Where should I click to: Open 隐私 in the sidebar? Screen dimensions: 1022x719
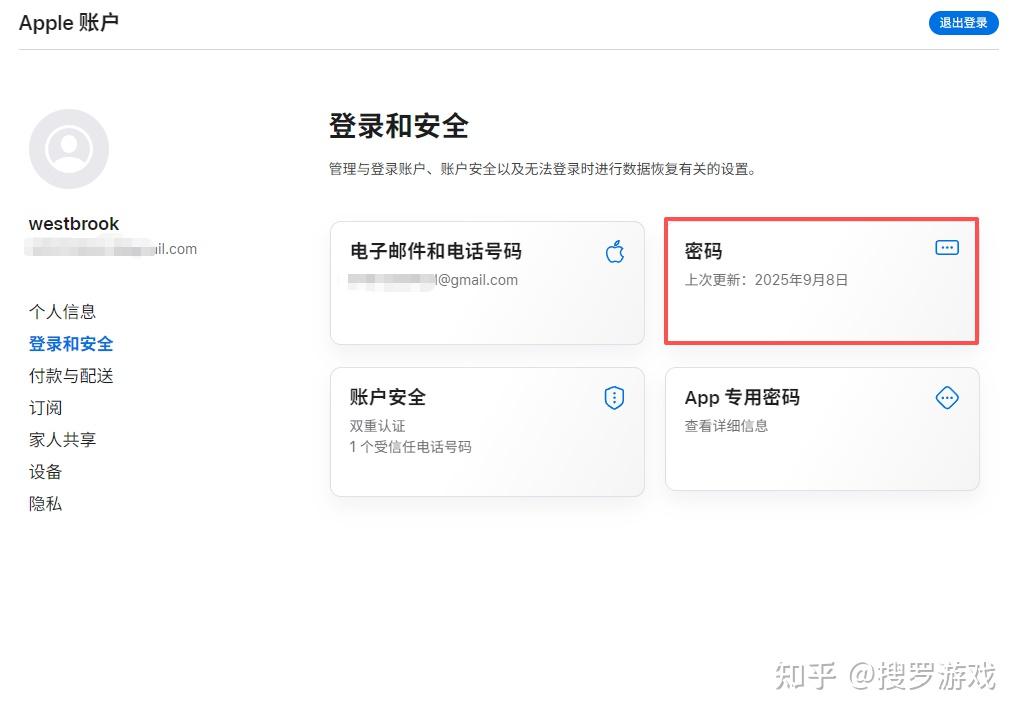(46, 503)
